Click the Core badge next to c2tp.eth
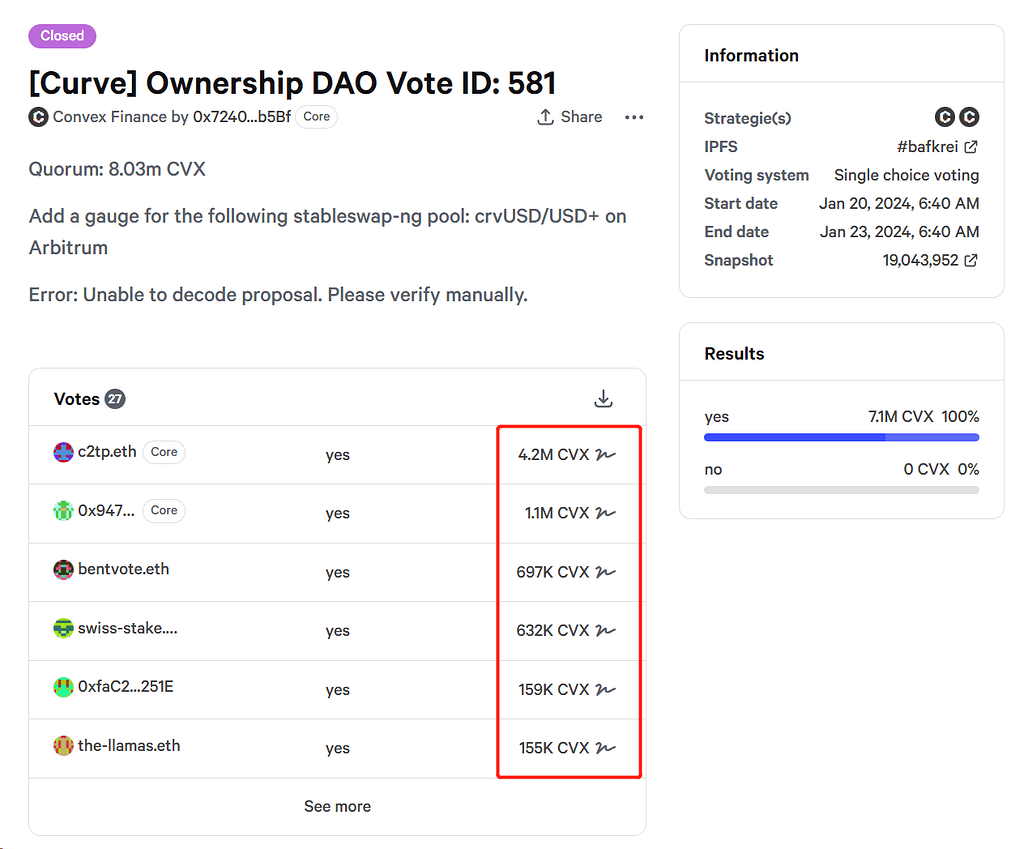 tap(163, 452)
